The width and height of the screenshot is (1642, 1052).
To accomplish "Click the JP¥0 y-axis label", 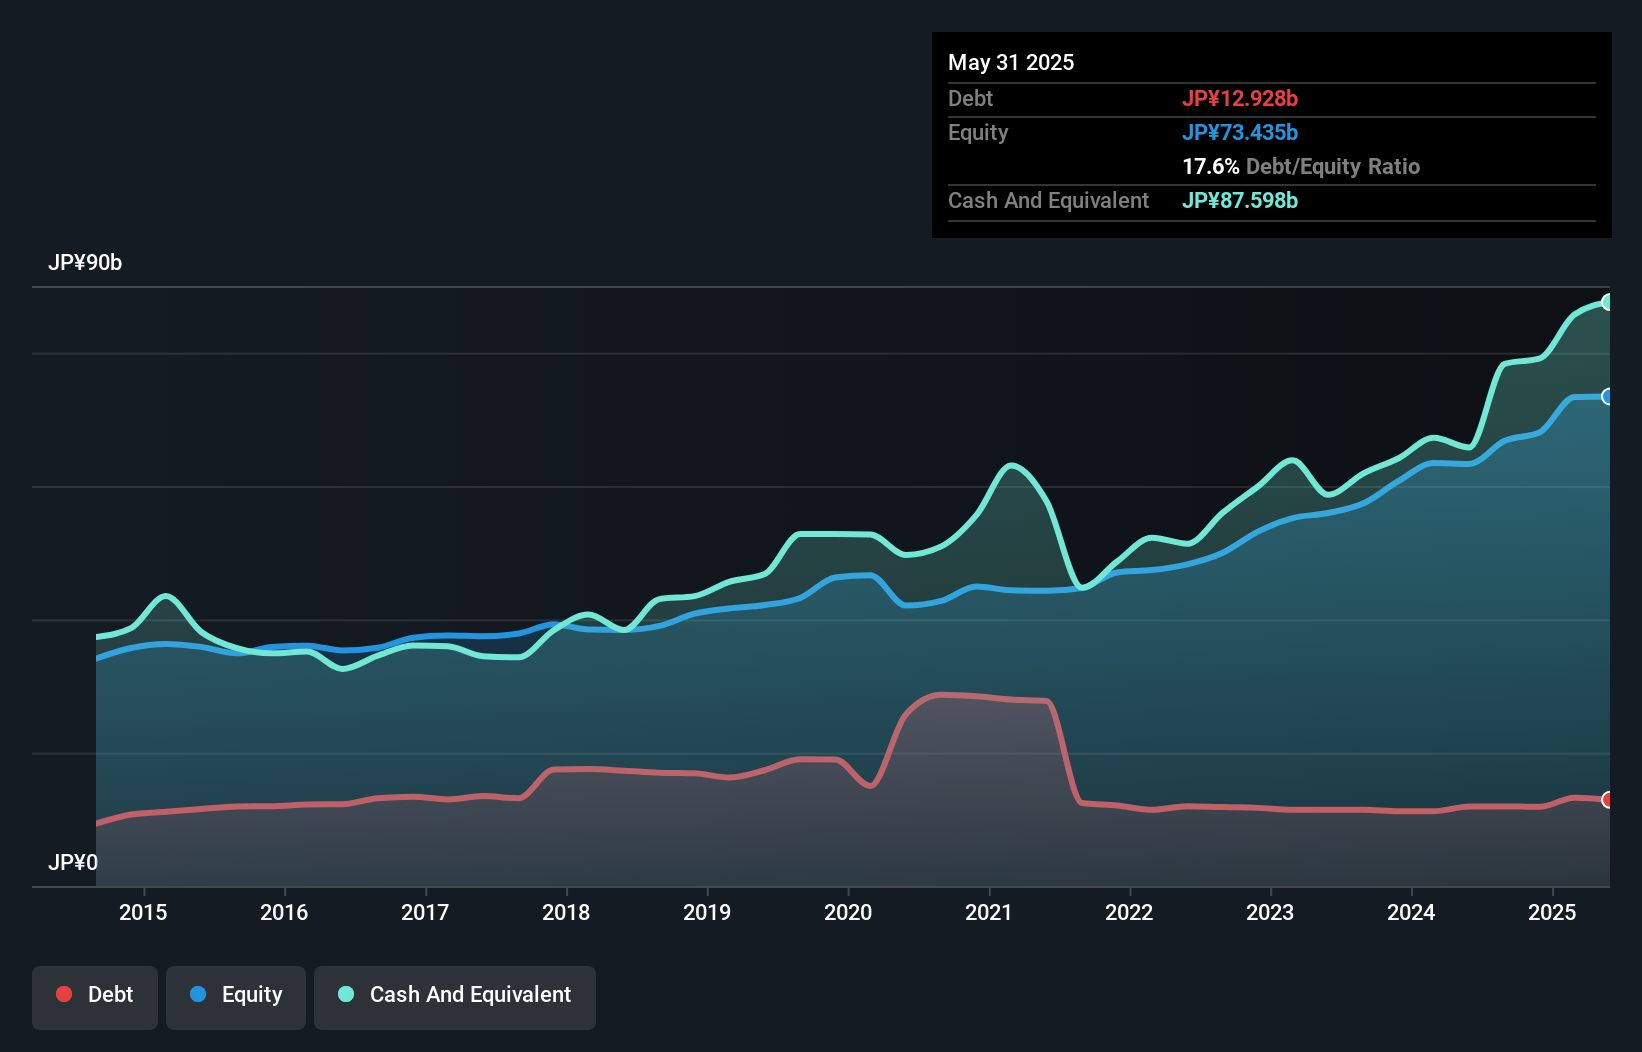I will 73,862.
